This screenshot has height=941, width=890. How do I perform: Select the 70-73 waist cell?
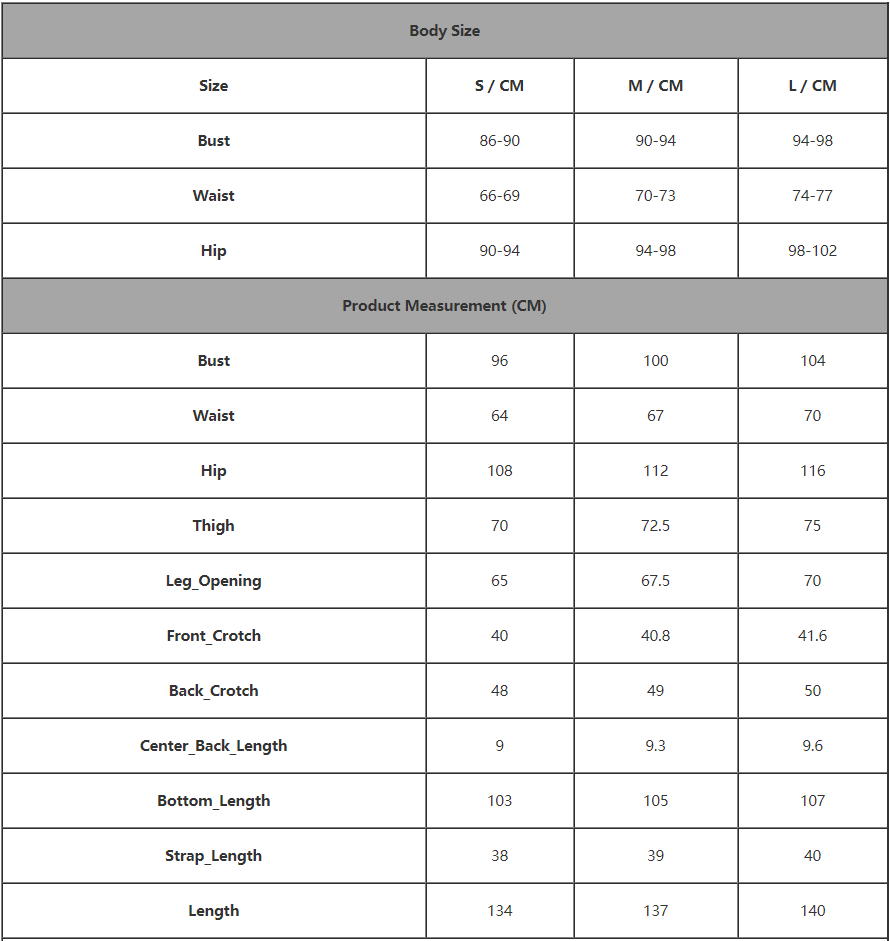[655, 196]
